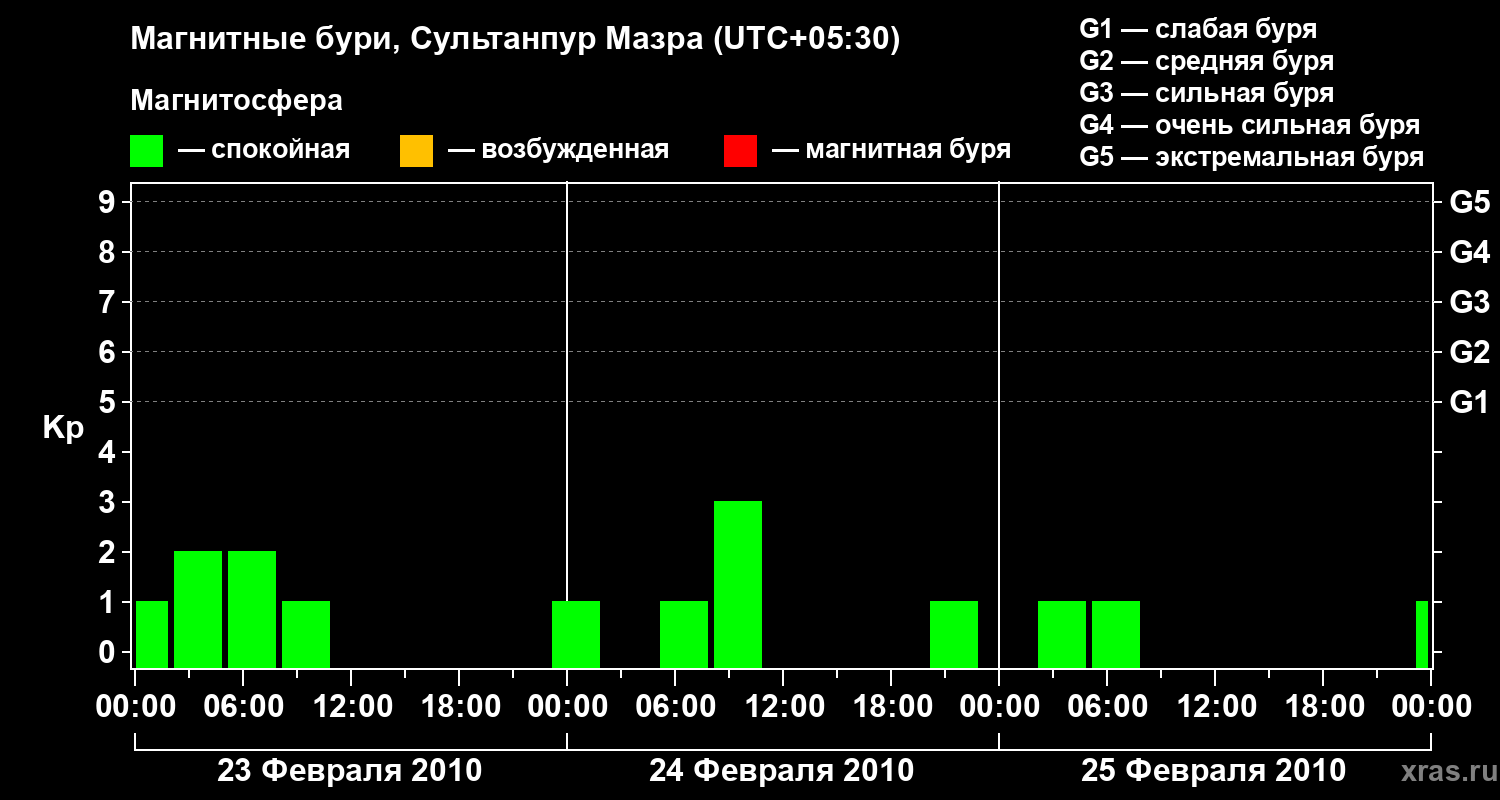This screenshot has width=1500, height=800.
Task: Click the "18:00" time label under 24 Февраля
Action: tap(891, 707)
